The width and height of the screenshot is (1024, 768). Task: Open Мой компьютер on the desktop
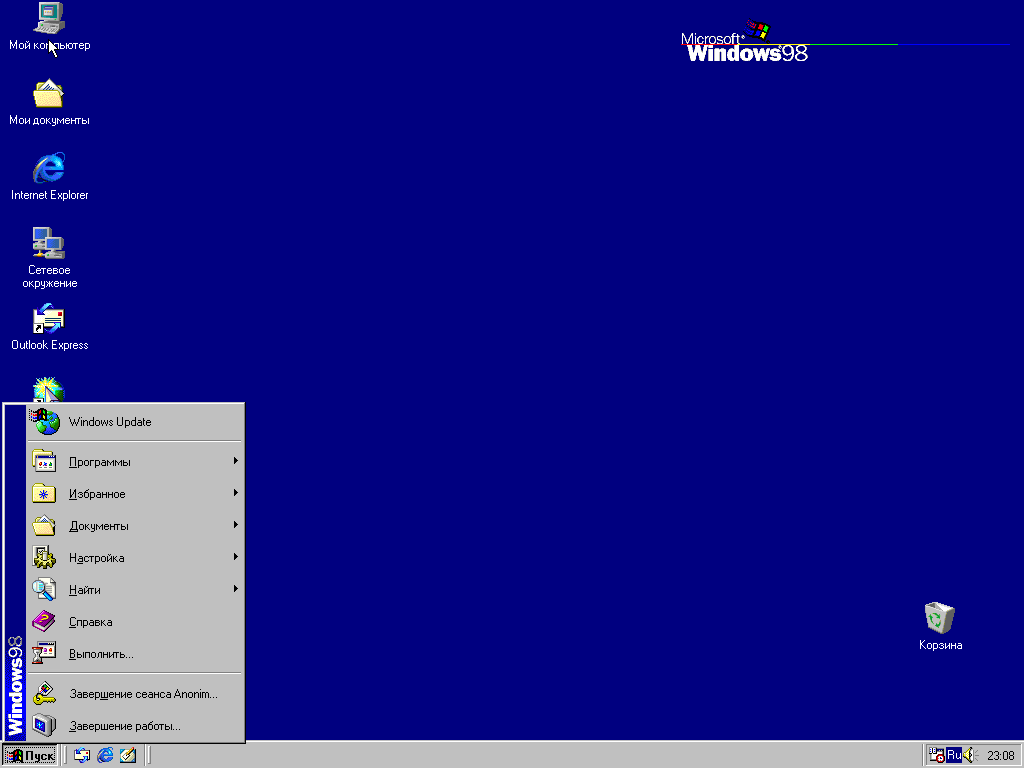(x=48, y=20)
